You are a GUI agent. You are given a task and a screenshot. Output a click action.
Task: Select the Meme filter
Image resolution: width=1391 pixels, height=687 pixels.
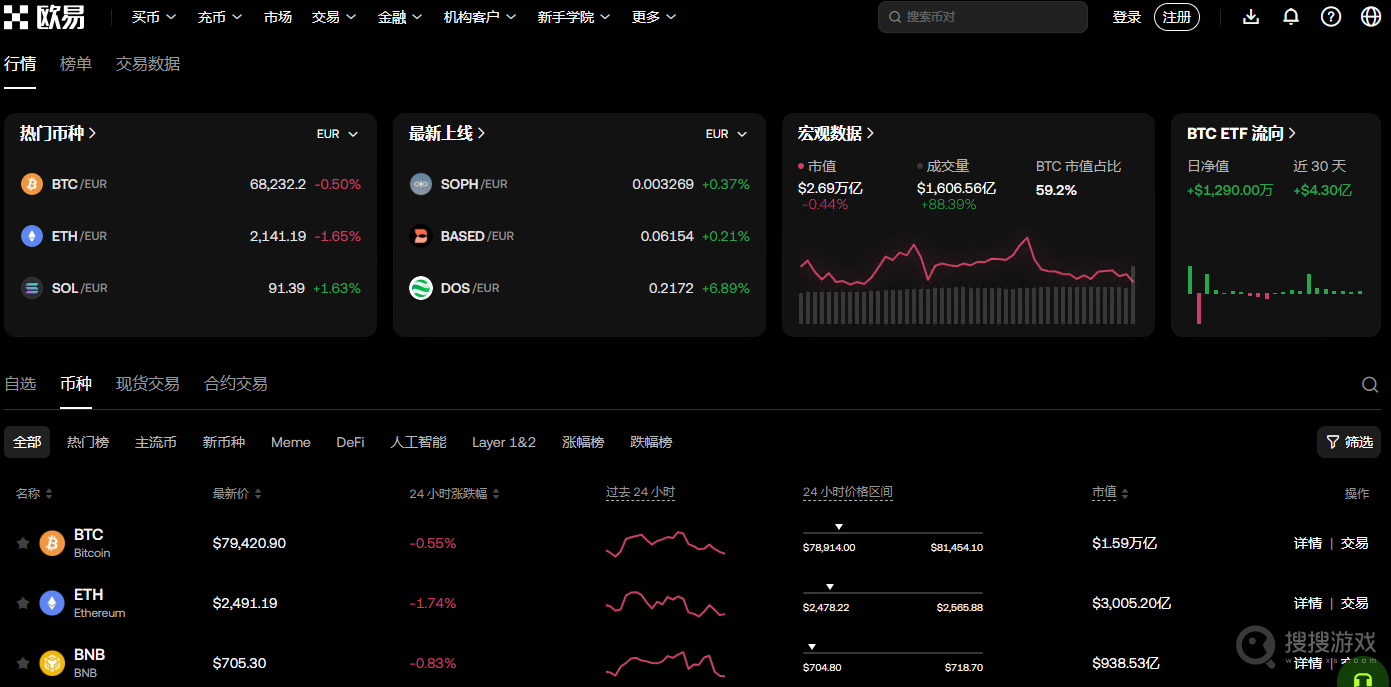coord(291,442)
